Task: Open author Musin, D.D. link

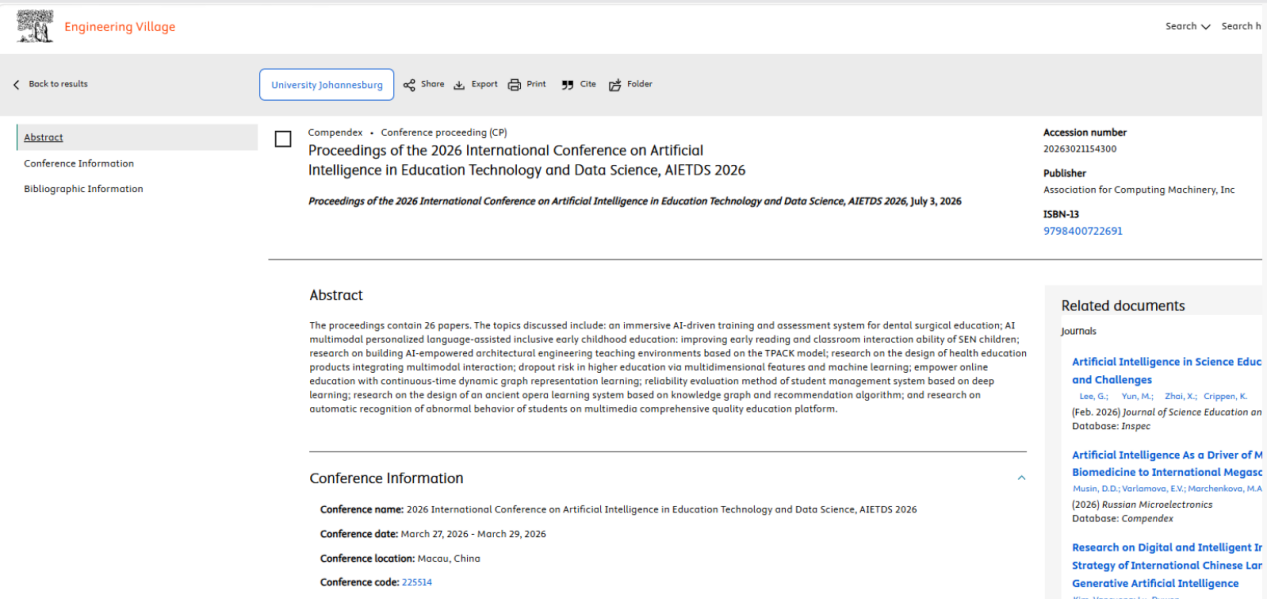Action: pyautogui.click(x=1095, y=489)
